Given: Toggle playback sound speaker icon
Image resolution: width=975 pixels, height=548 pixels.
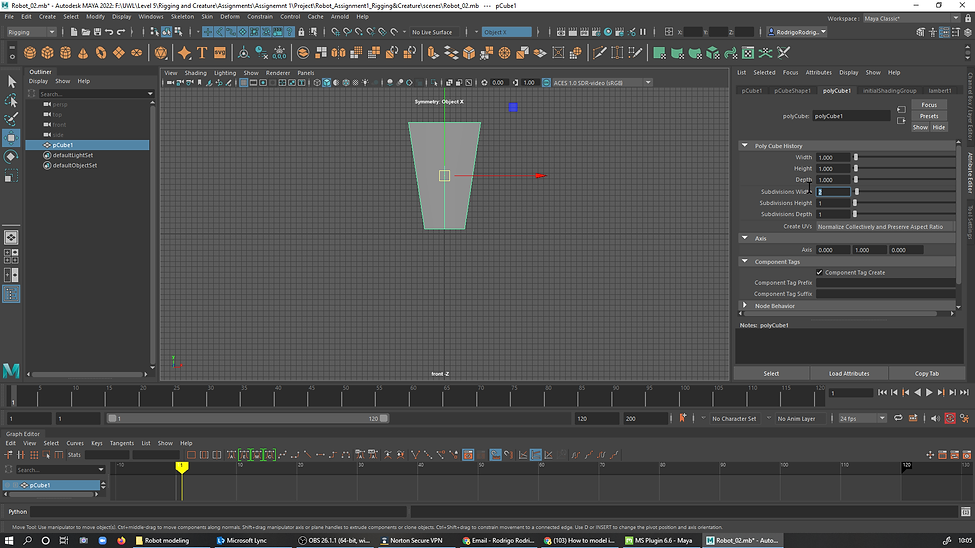Looking at the screenshot, I should tap(935, 419).
